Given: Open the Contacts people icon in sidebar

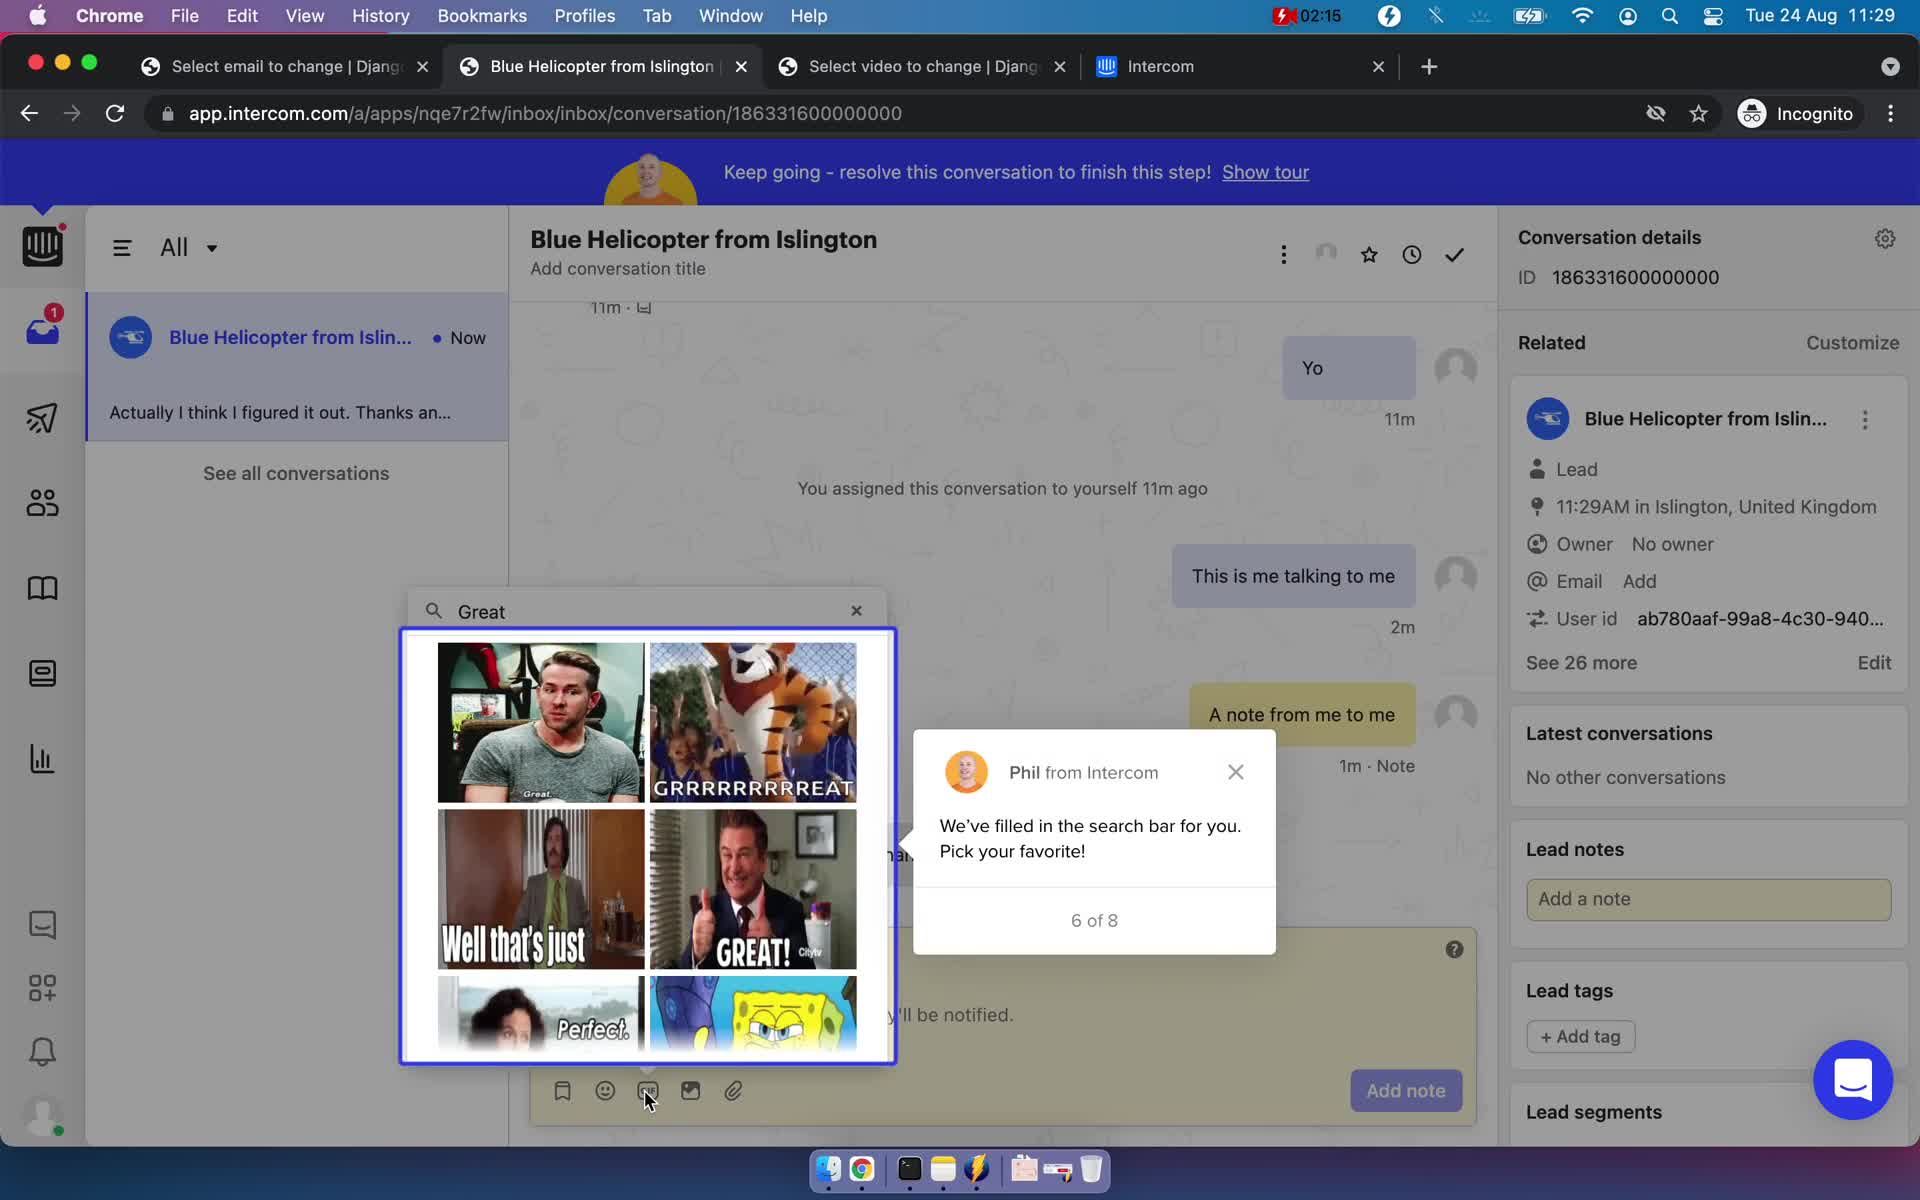Looking at the screenshot, I should click(42, 502).
